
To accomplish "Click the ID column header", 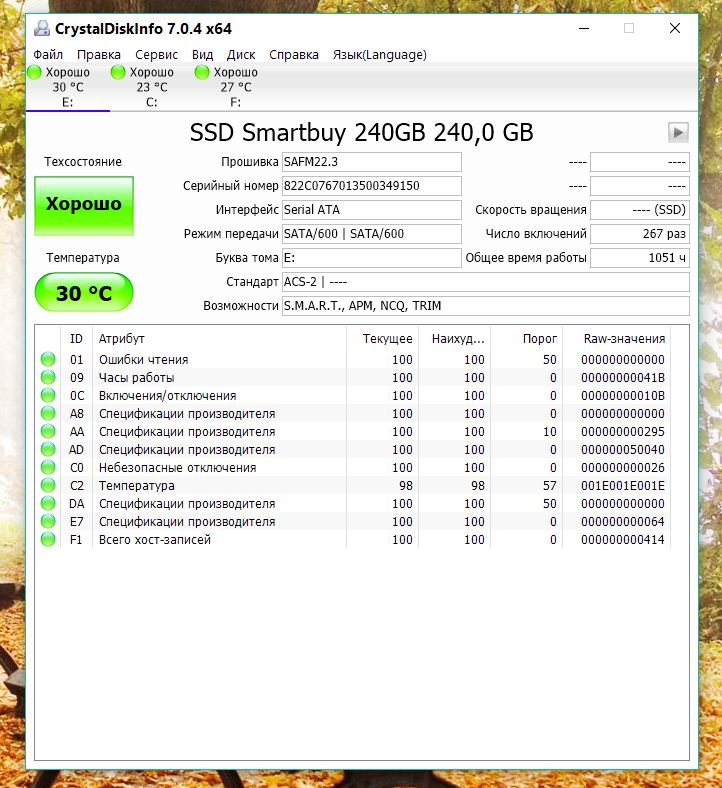I will (76, 339).
